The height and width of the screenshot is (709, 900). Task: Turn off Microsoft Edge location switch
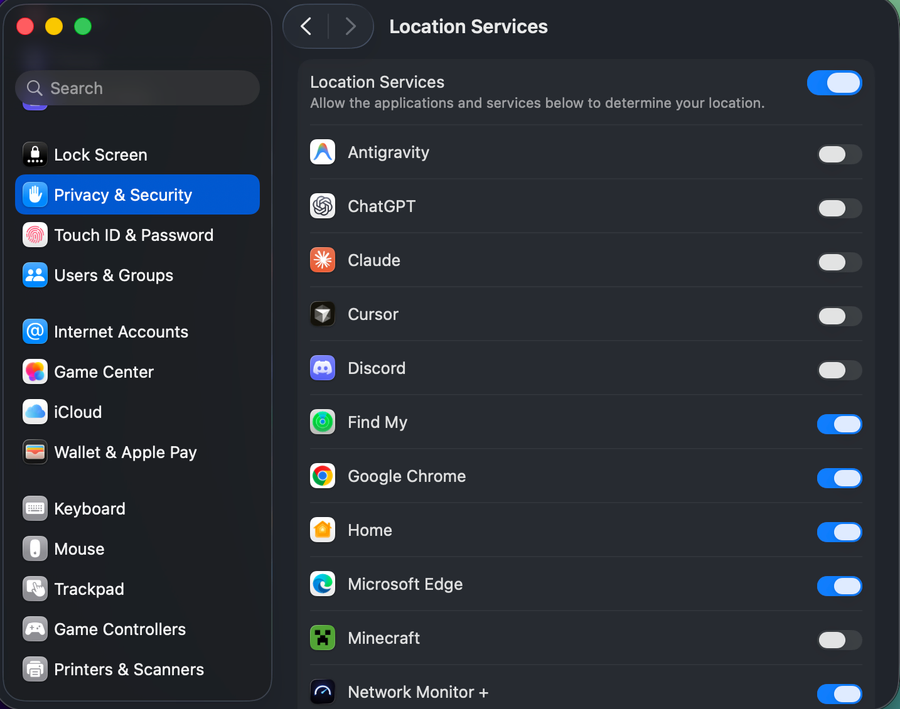839,586
